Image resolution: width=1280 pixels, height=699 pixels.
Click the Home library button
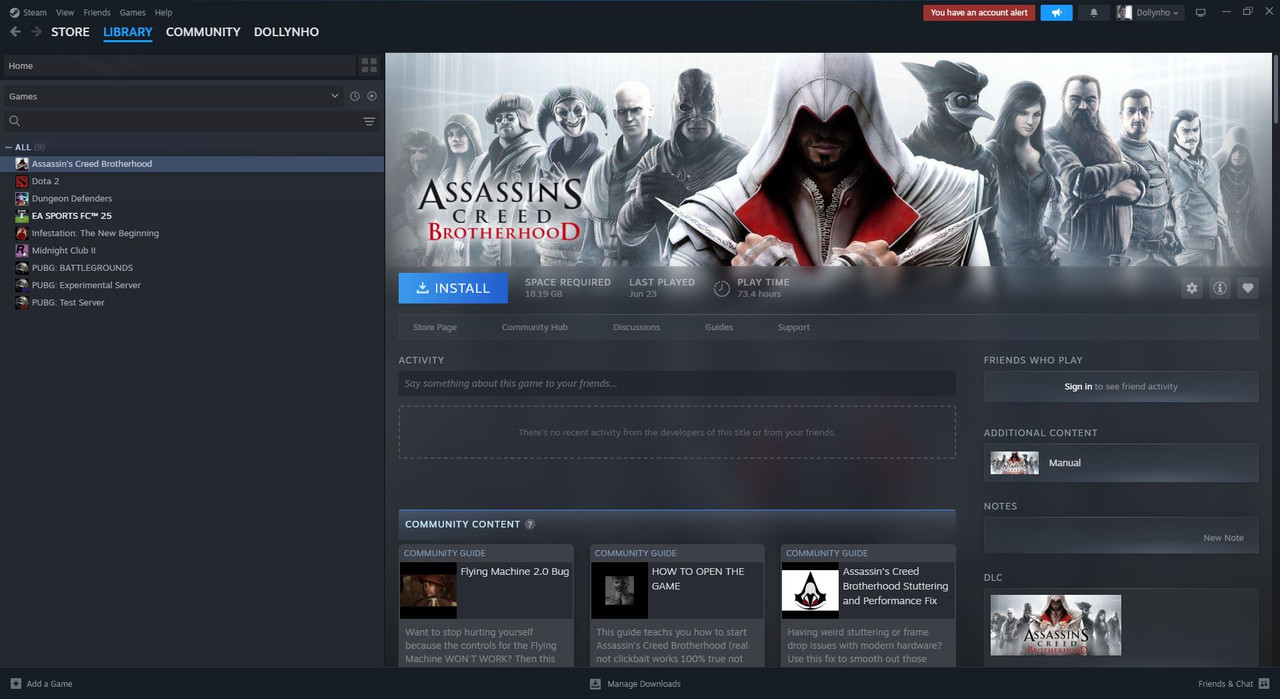179,65
